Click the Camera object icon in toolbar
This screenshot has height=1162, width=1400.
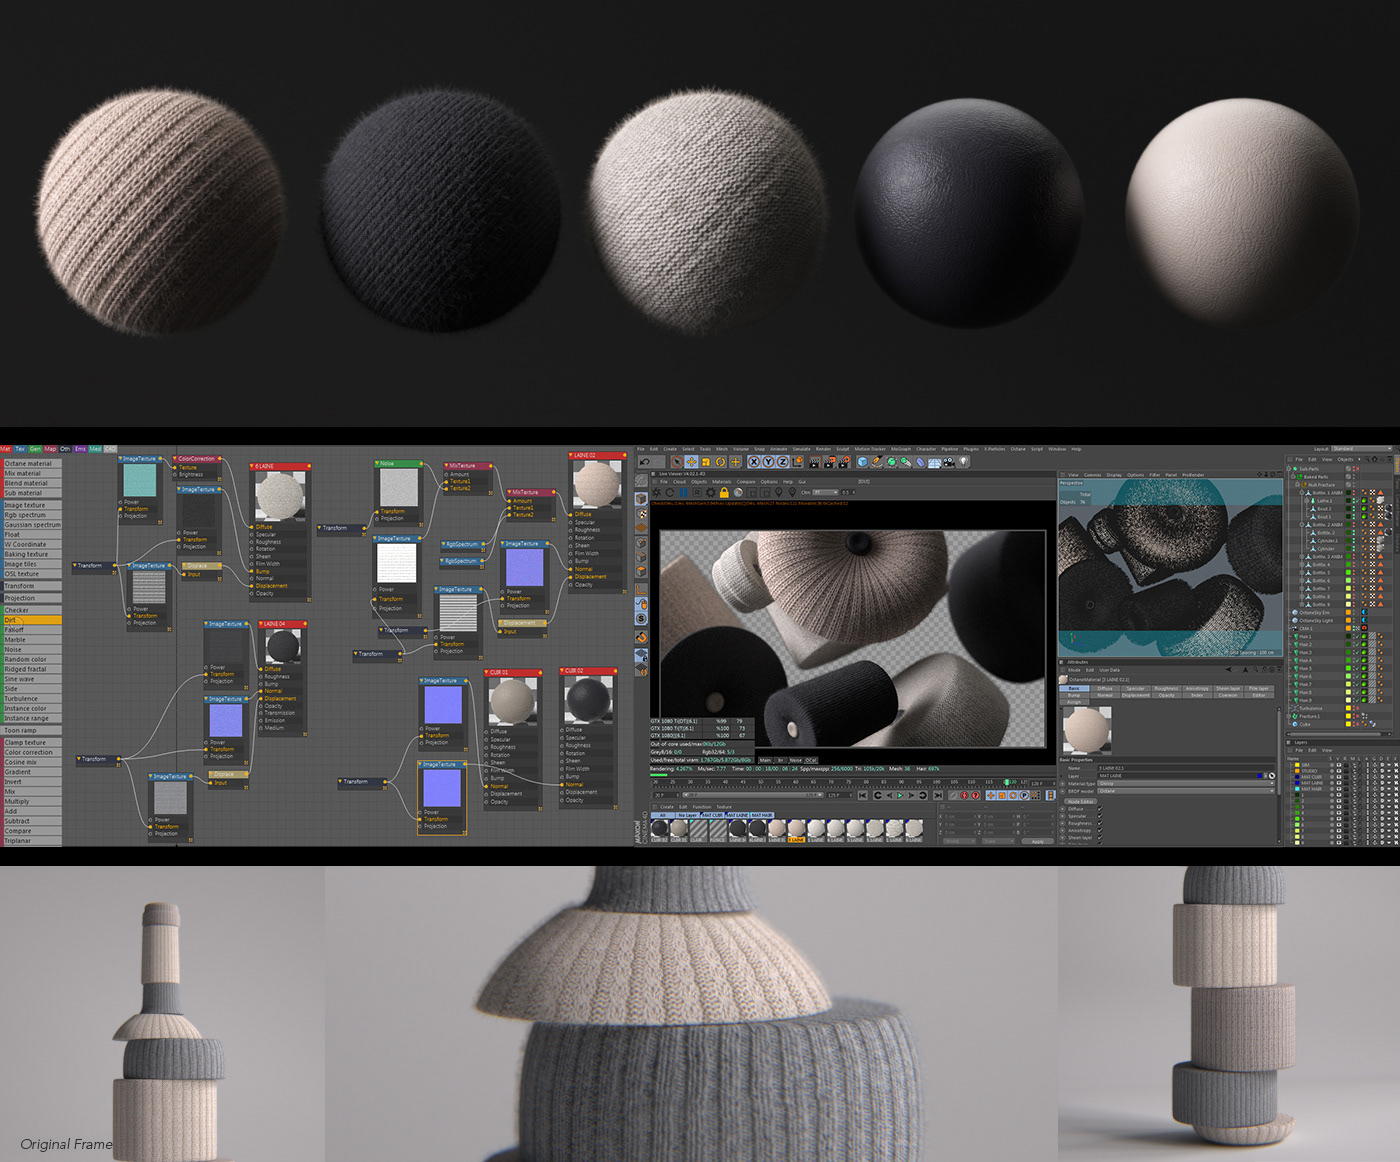click(x=949, y=462)
